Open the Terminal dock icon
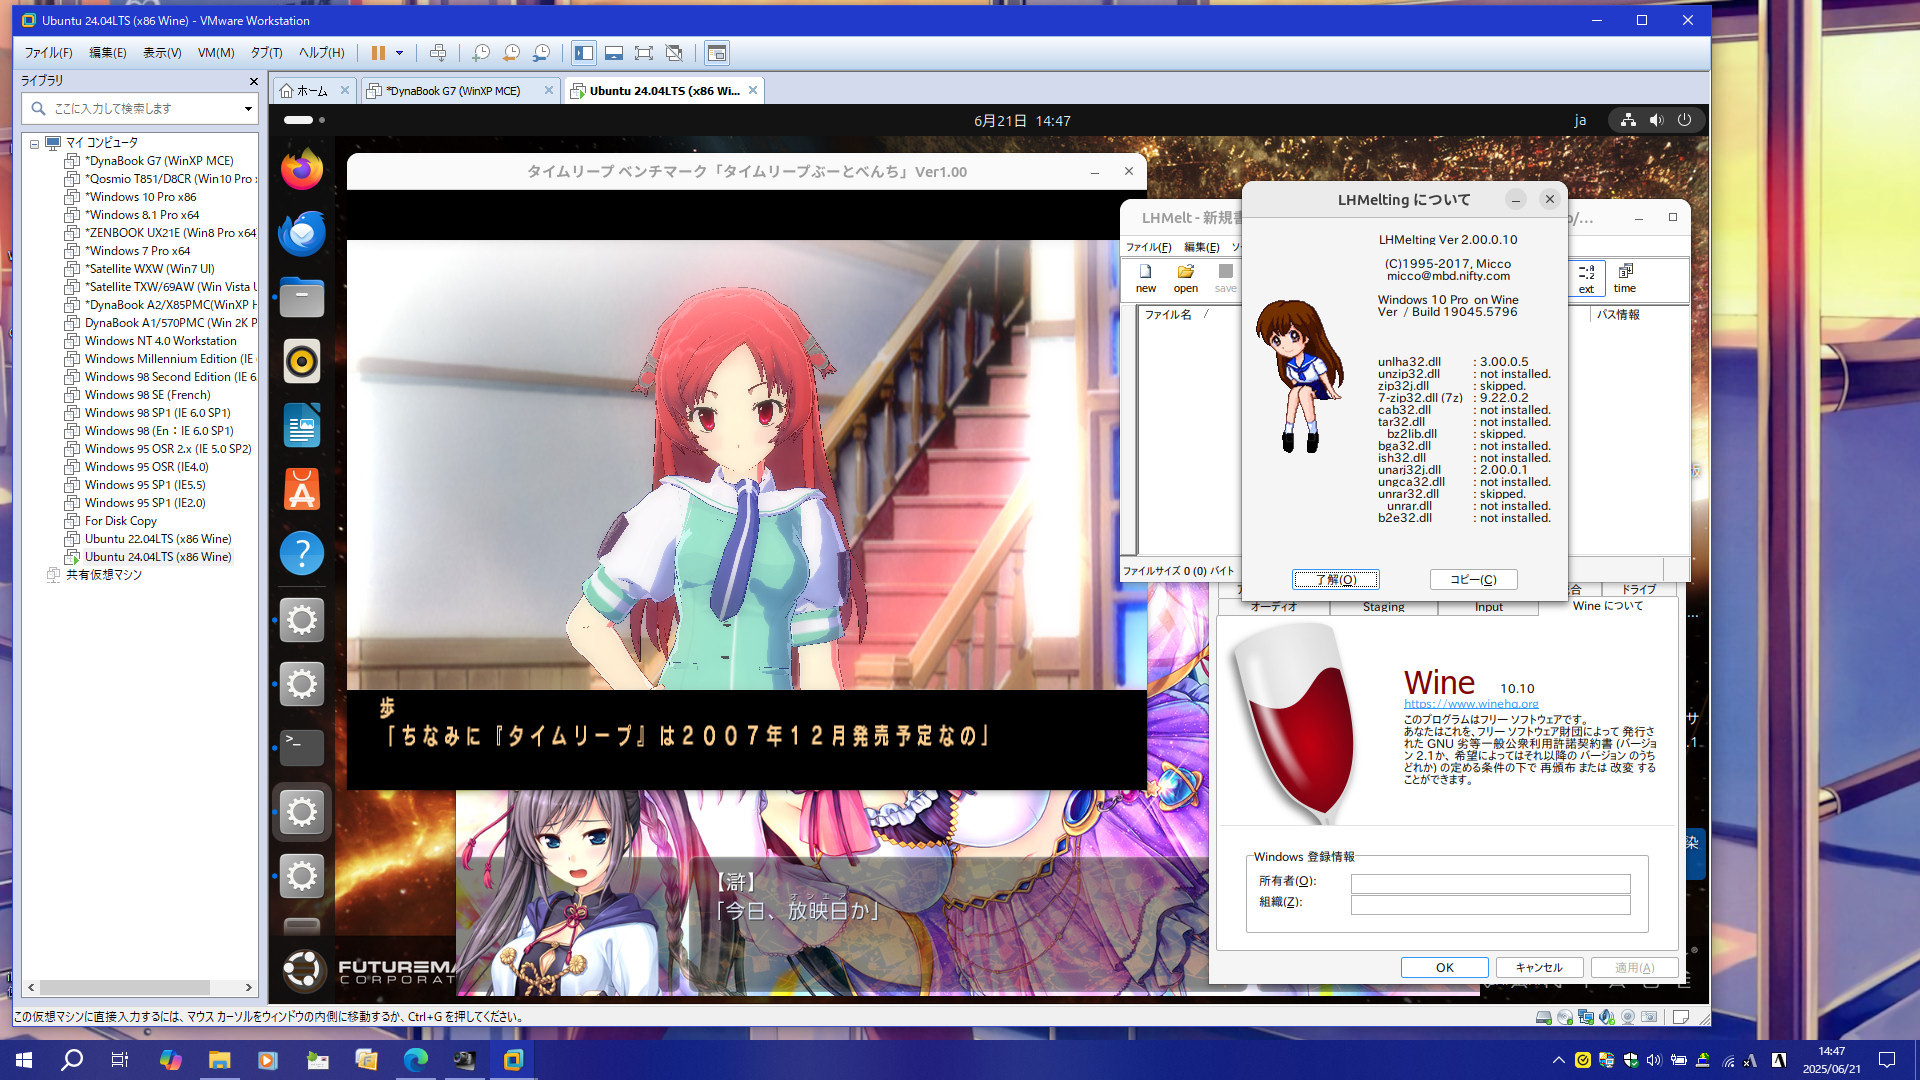Viewport: 1920px width, 1080px height. click(302, 747)
